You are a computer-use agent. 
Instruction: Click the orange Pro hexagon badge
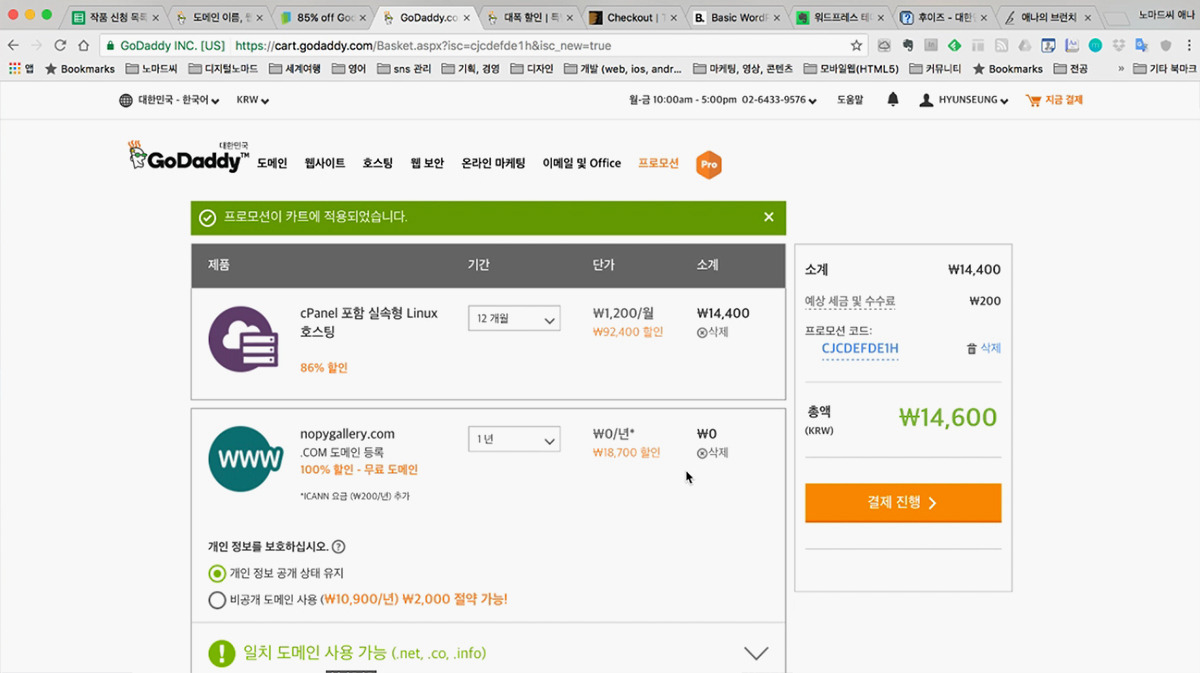(709, 164)
